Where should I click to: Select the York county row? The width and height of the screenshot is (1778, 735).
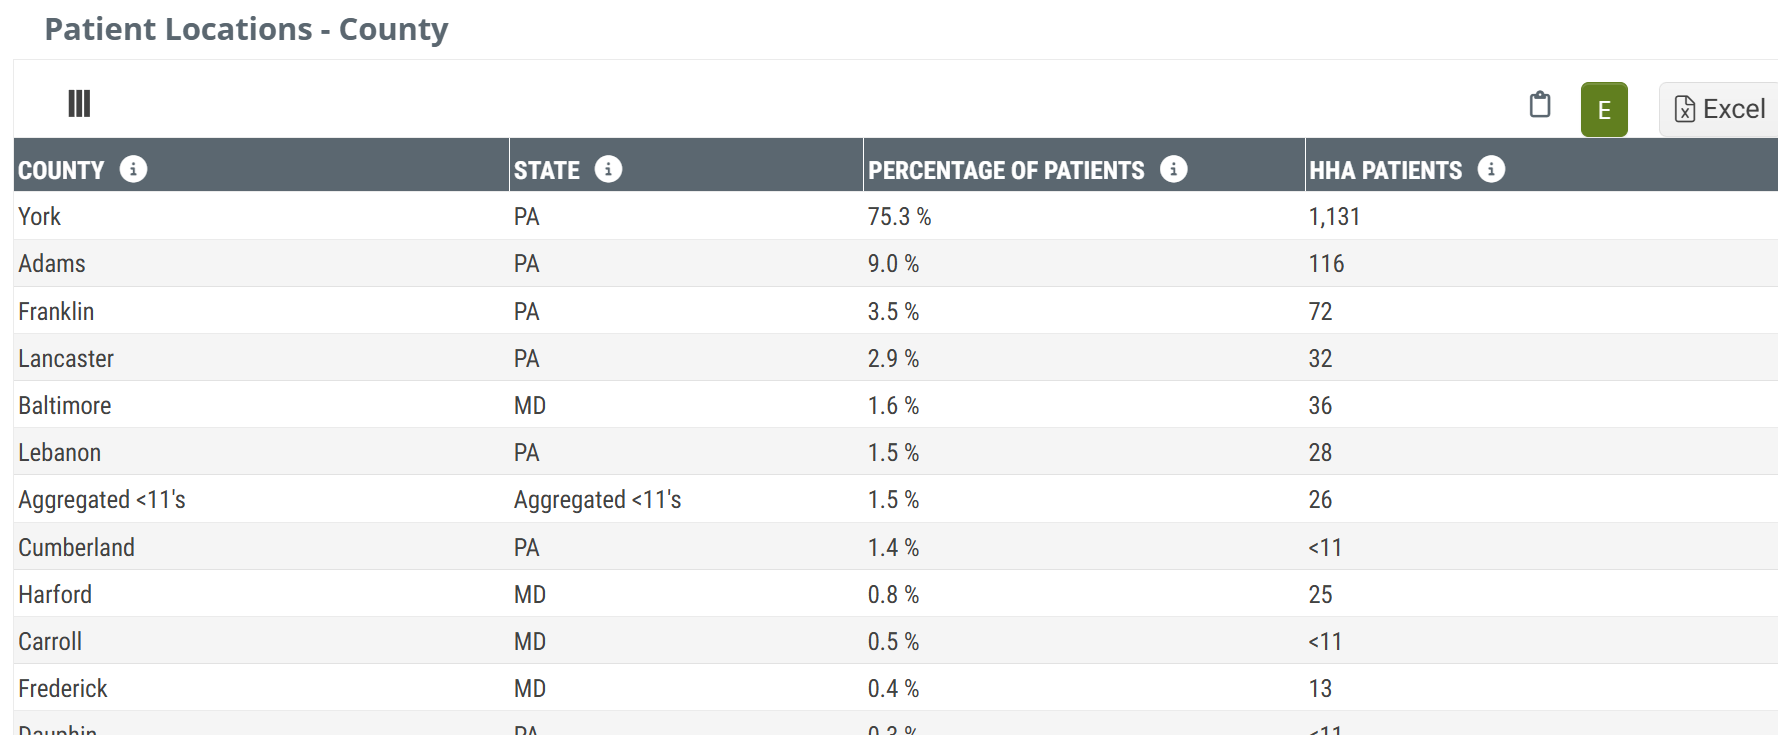[40, 217]
